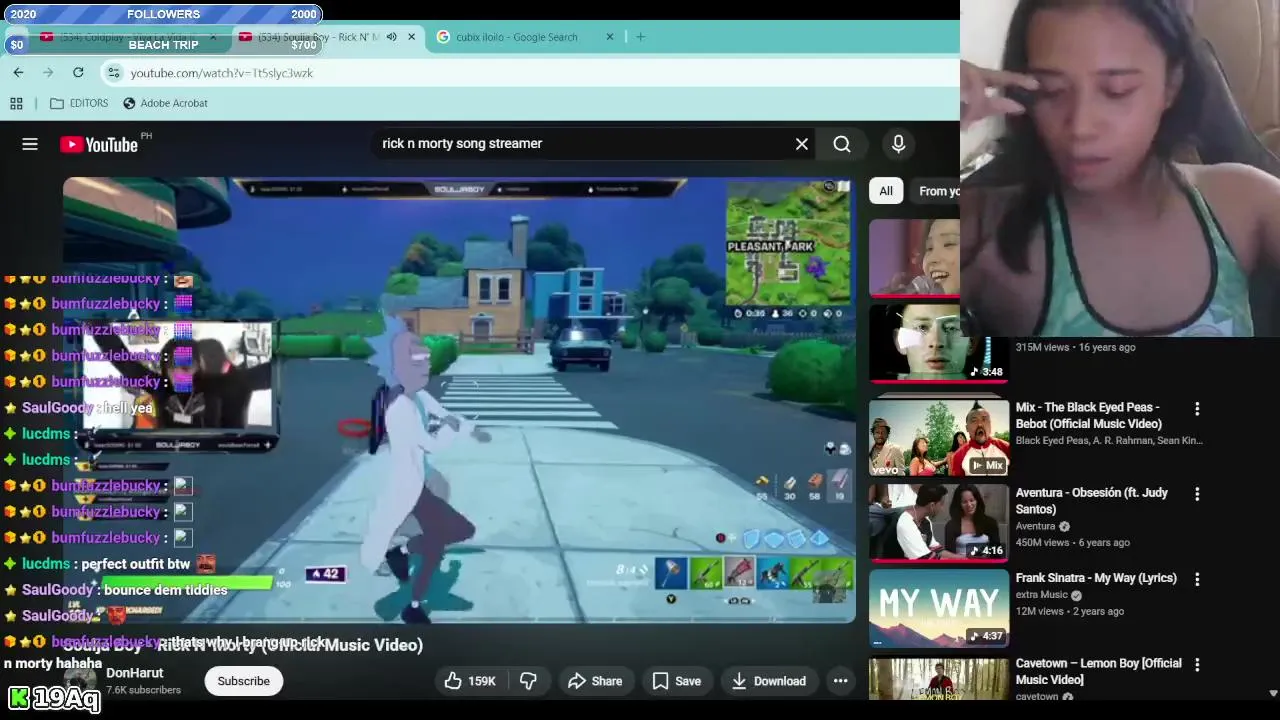Viewport: 1280px width, 720px height.
Task: Reload the YouTube page
Action: (78, 72)
